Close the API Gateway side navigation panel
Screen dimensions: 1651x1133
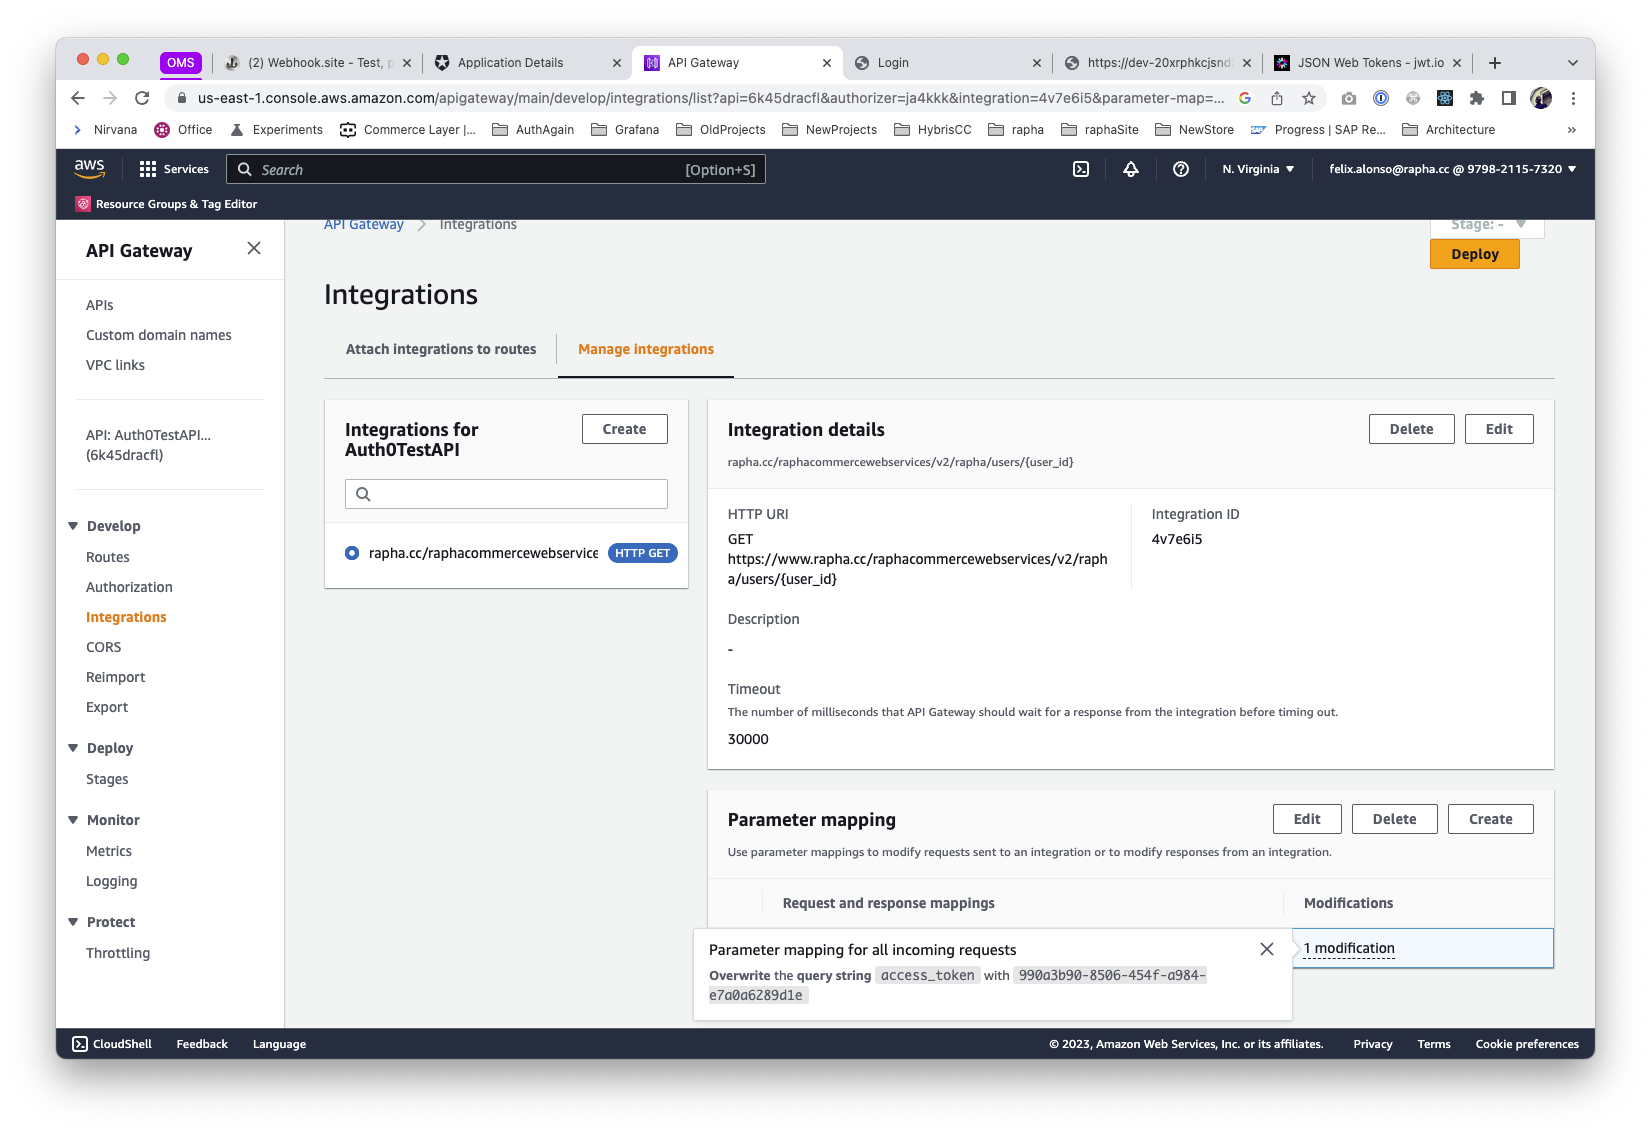point(254,248)
